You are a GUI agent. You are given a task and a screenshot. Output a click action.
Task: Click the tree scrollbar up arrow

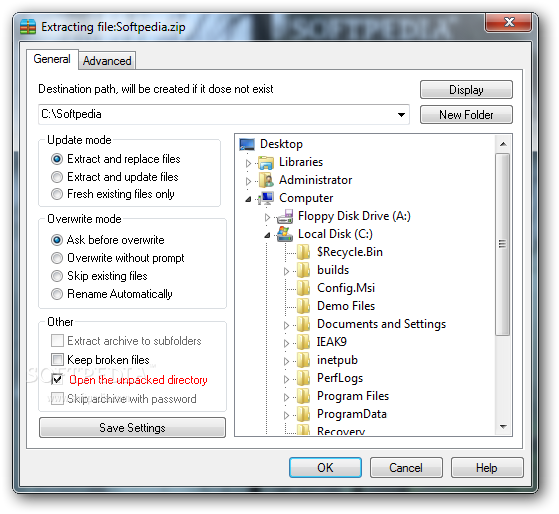pos(503,144)
